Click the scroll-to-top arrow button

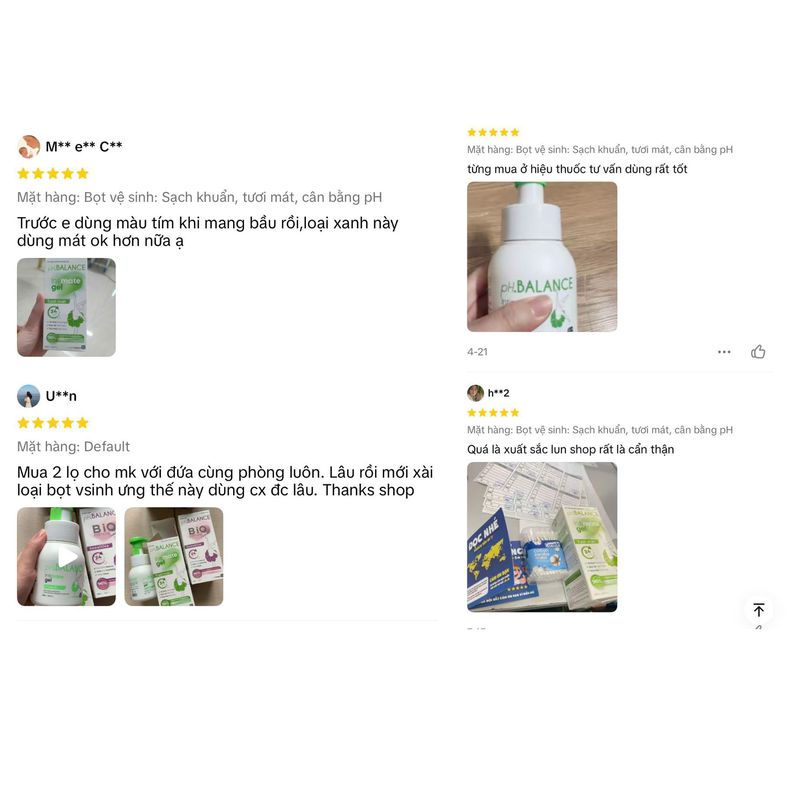[759, 610]
